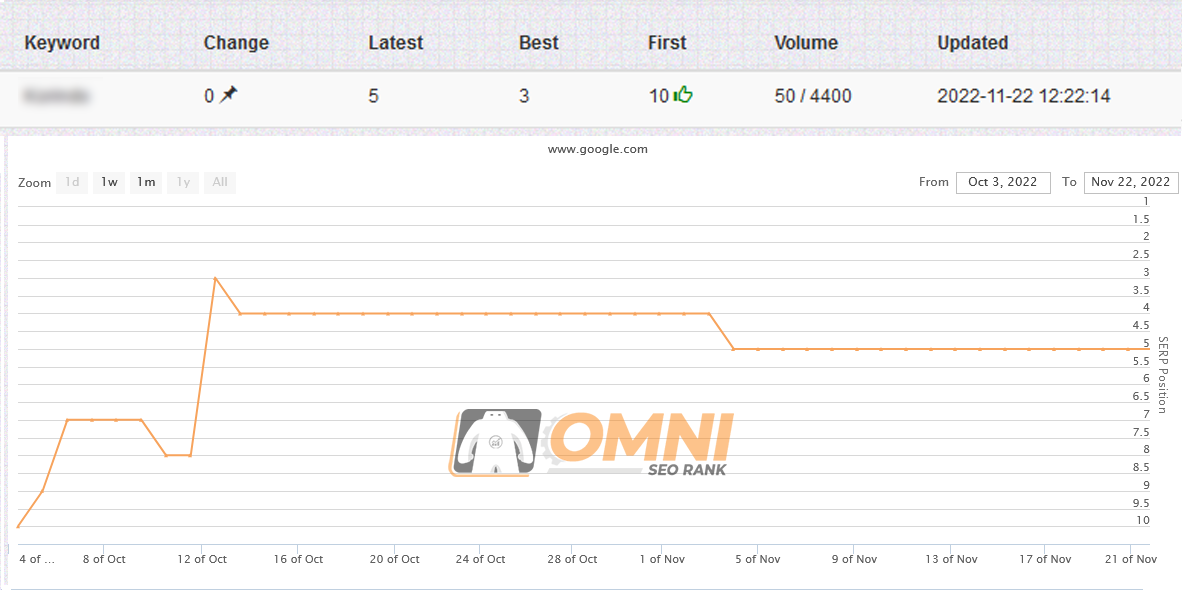1182x590 pixels.
Task: Click the 12 of Oct axis label
Action: tap(202, 559)
